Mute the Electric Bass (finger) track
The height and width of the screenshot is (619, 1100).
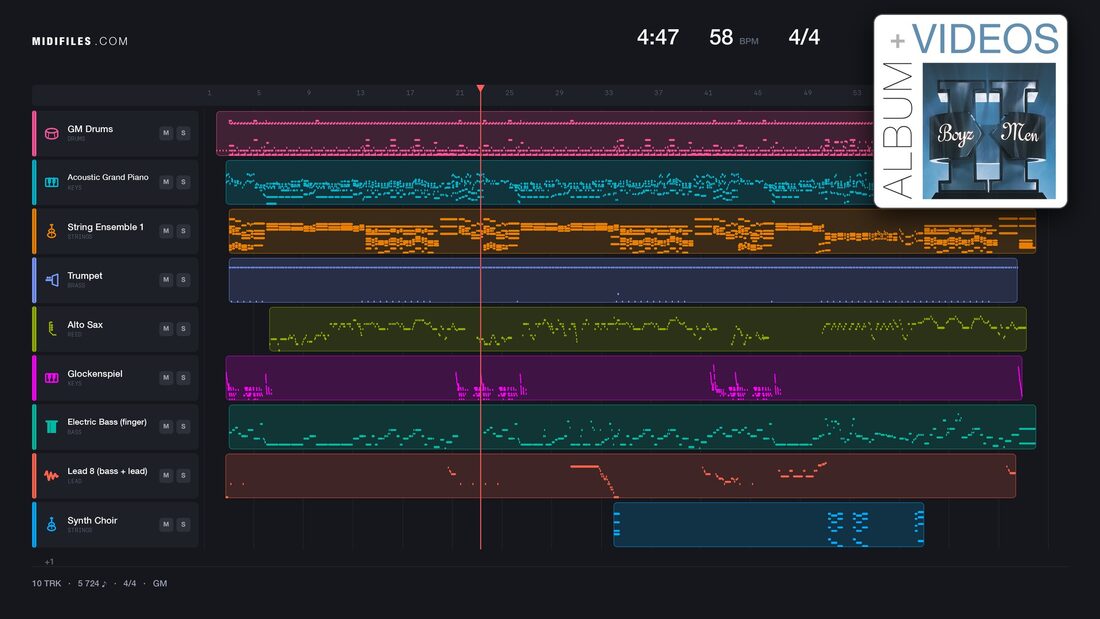coord(166,426)
